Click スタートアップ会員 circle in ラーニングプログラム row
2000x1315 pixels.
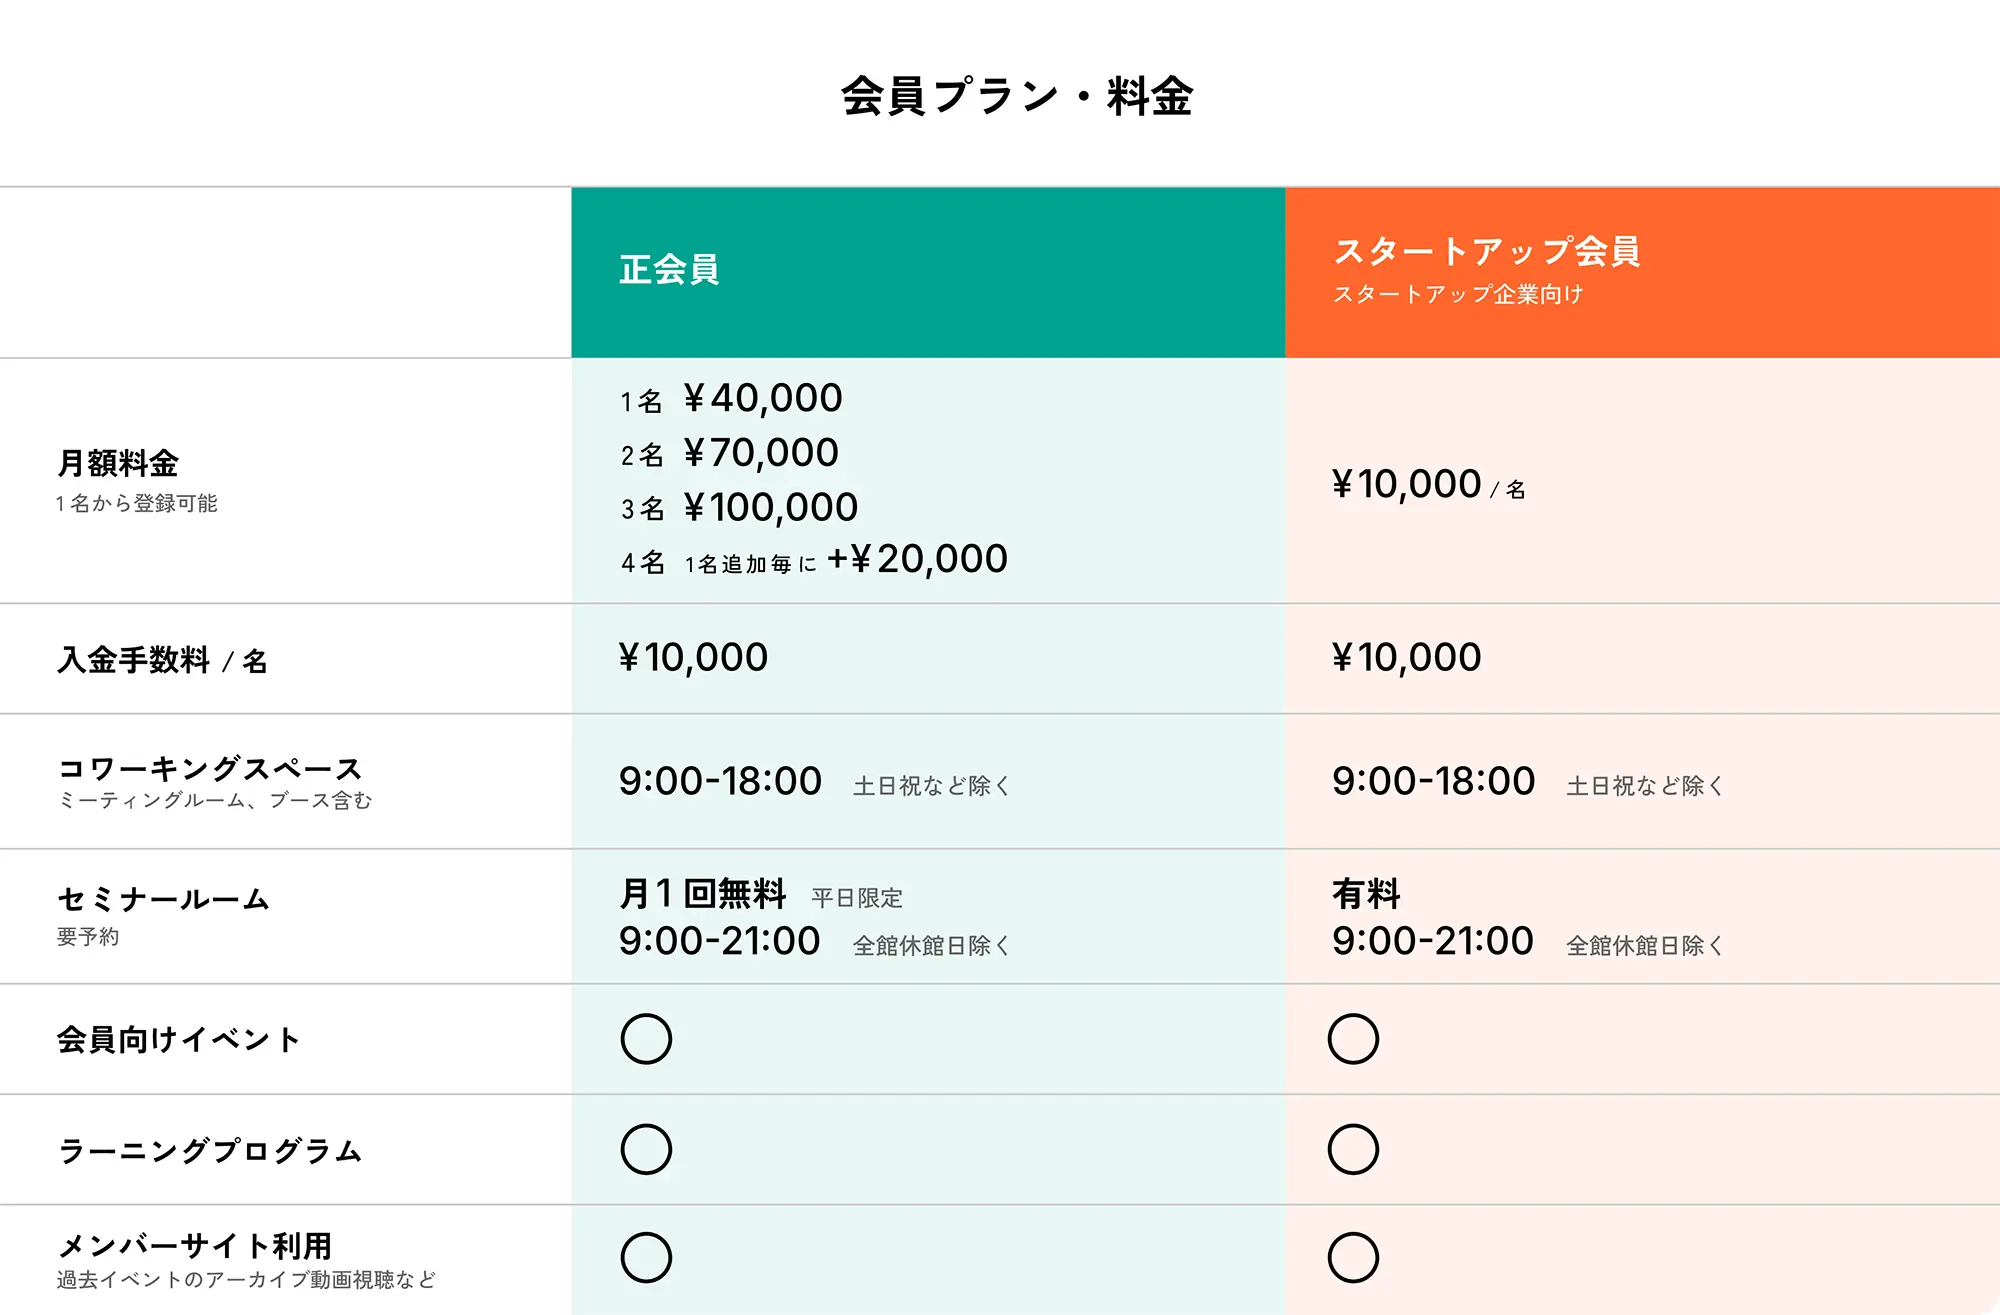point(1353,1149)
